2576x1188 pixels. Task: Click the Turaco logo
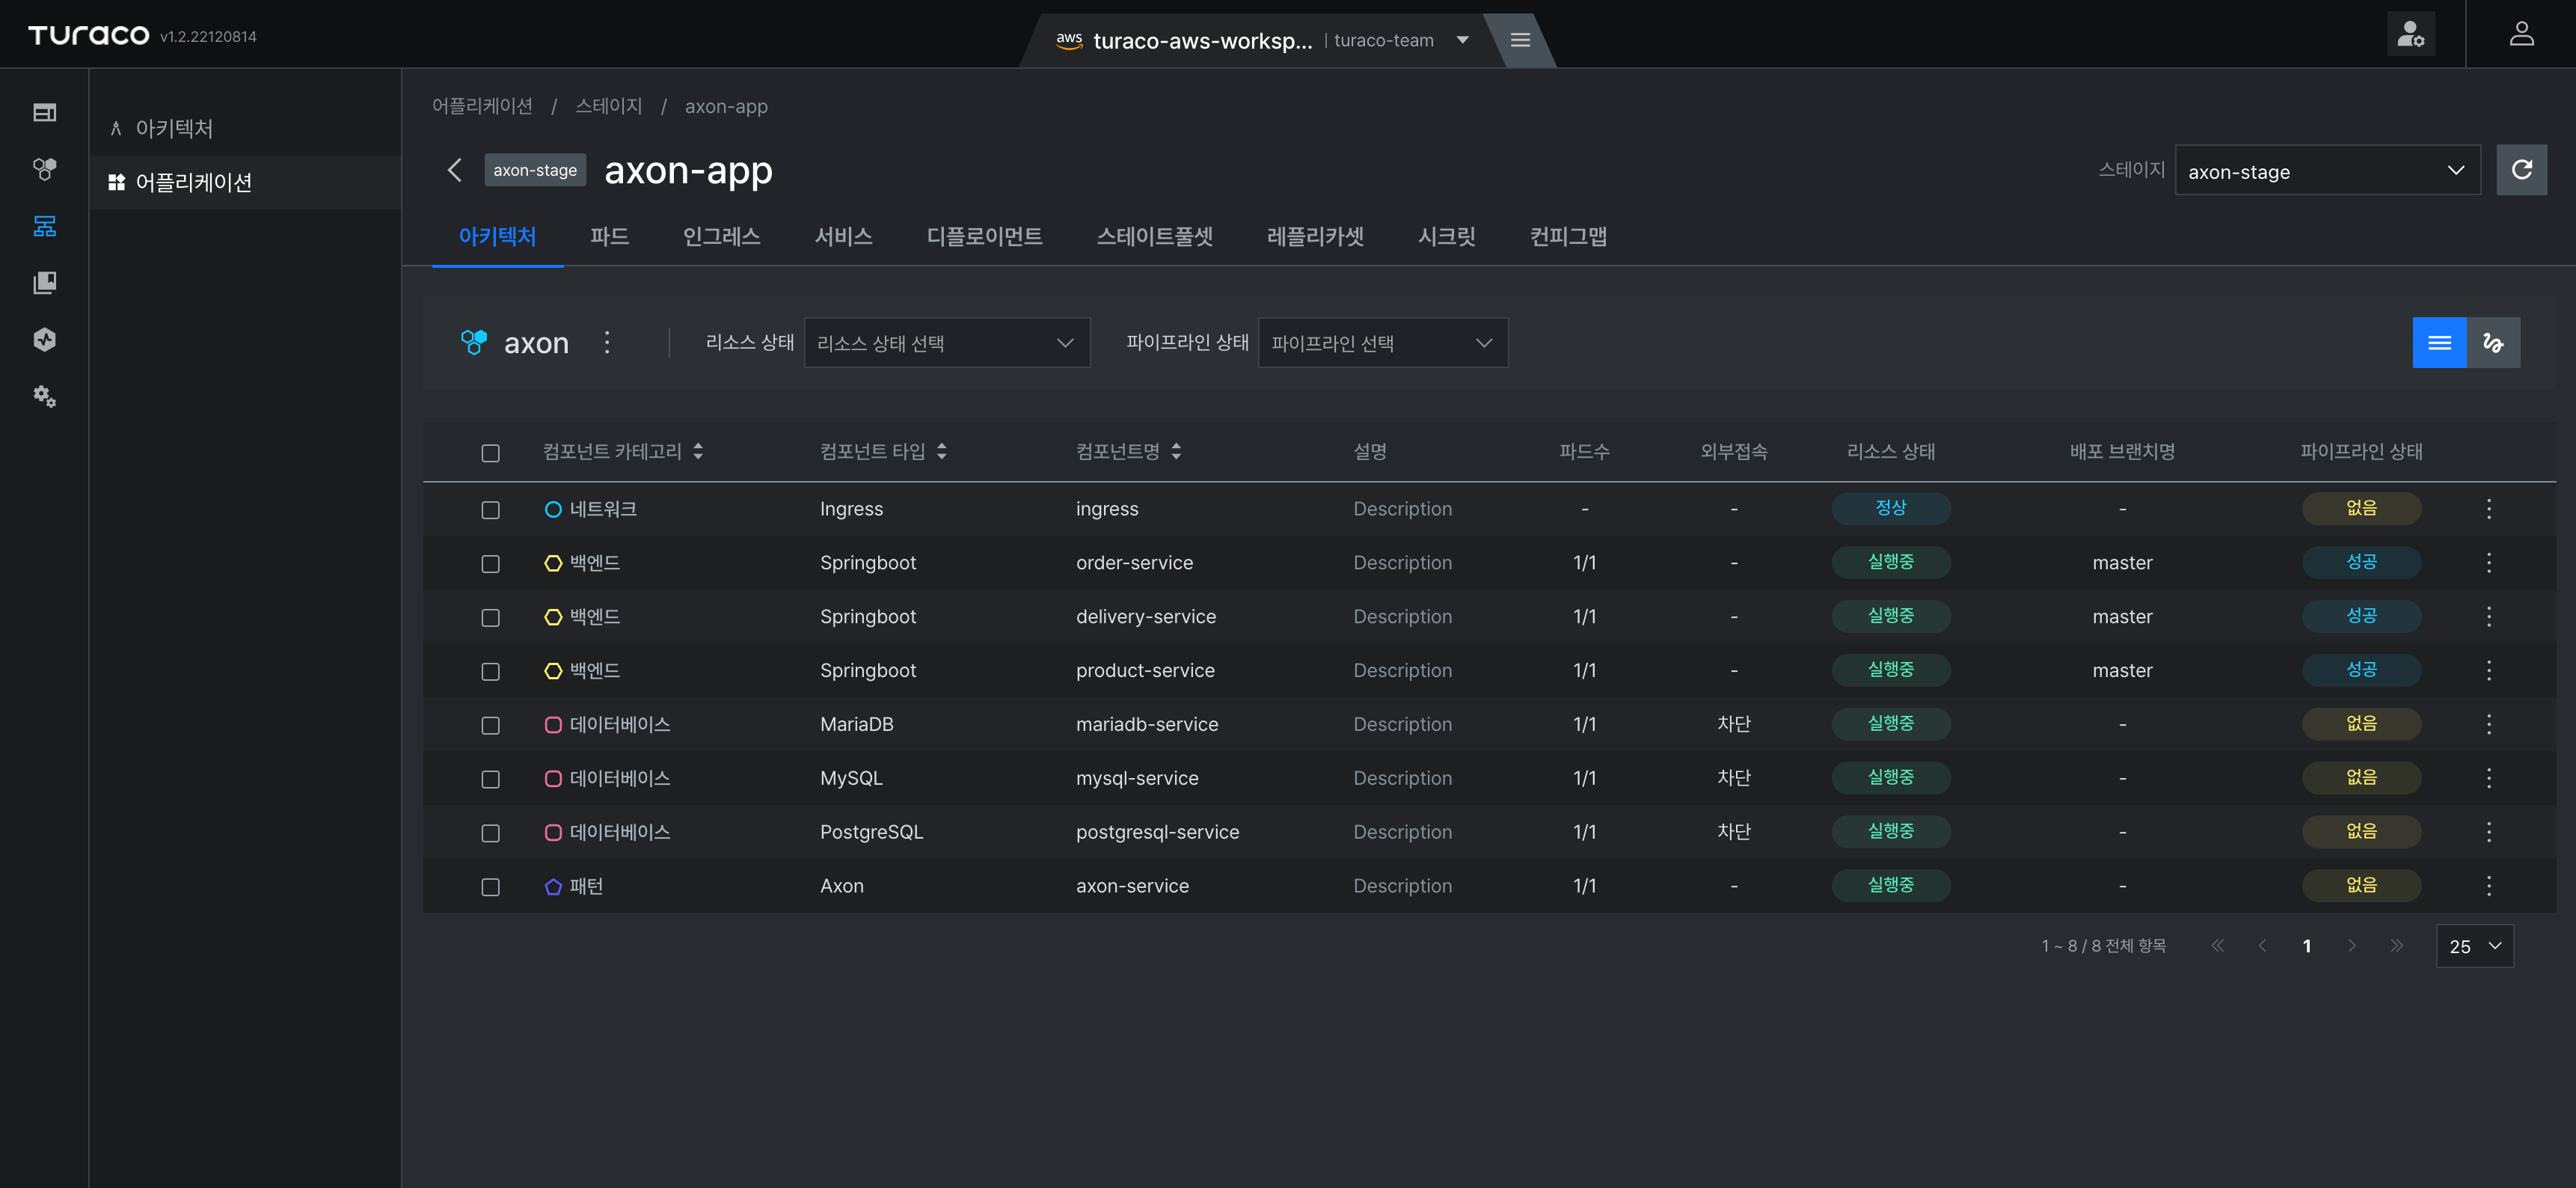coord(88,35)
